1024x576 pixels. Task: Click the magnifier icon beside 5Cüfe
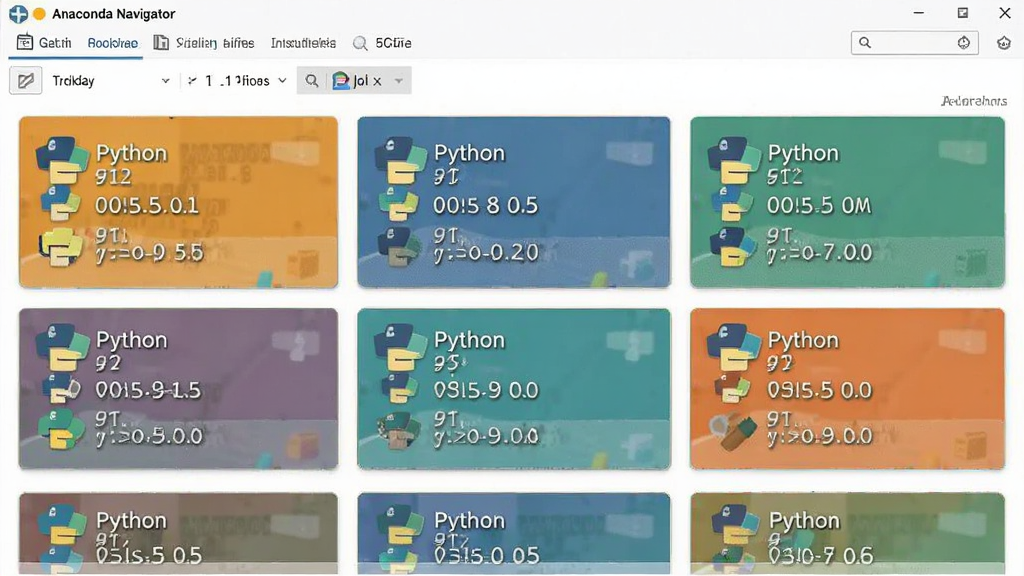360,43
